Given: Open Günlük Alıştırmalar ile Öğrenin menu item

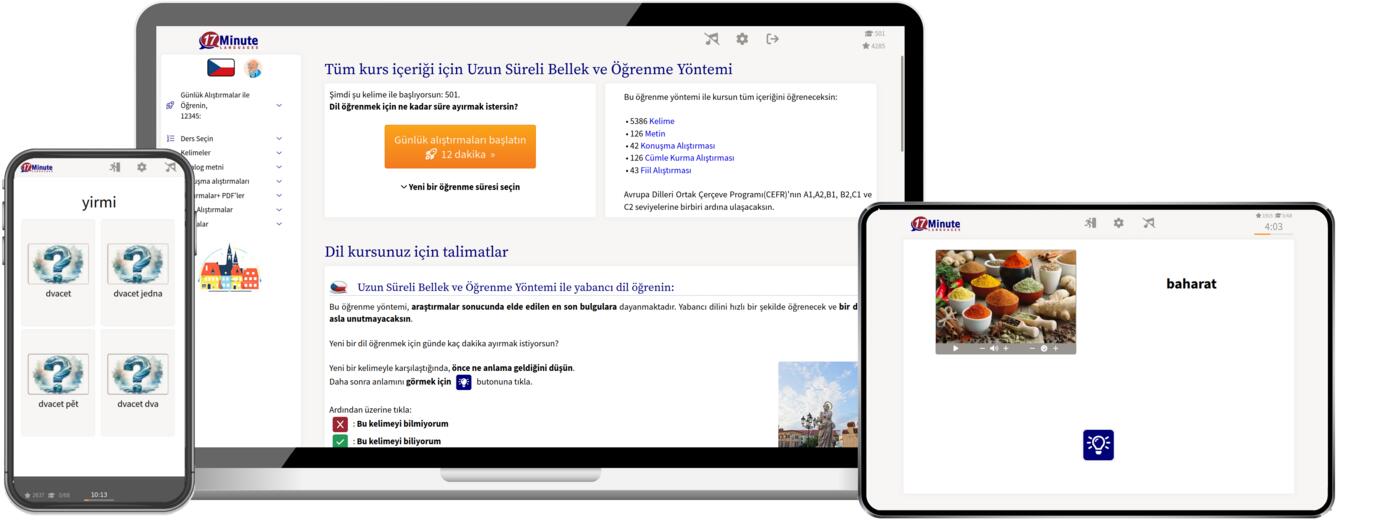Looking at the screenshot, I should coord(214,105).
